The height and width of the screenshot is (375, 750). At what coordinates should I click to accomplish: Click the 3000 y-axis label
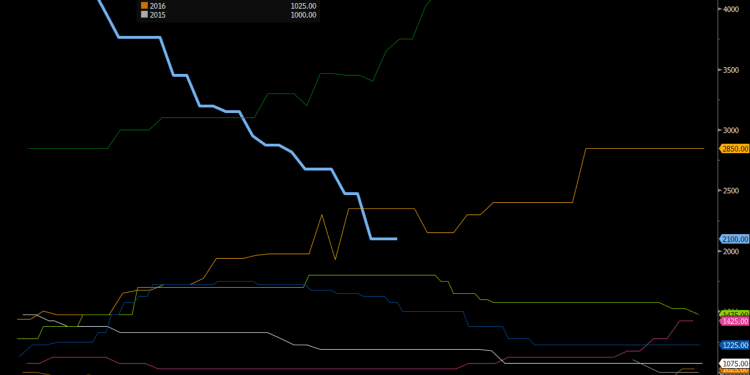pyautogui.click(x=730, y=131)
